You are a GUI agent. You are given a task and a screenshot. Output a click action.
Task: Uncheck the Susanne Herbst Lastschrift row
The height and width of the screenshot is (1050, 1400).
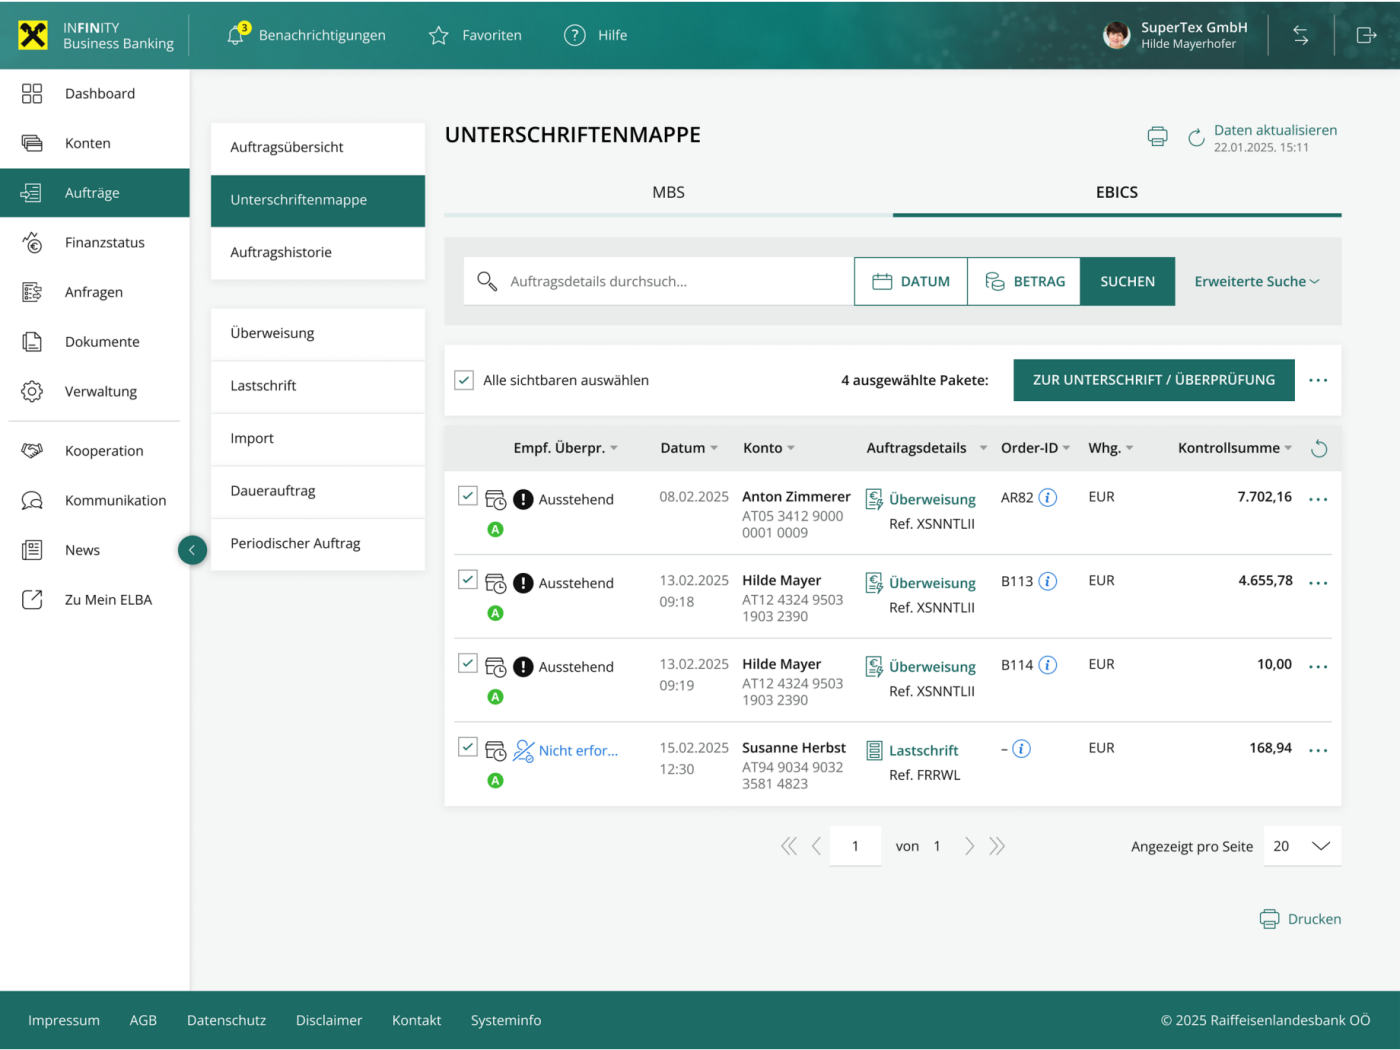(x=467, y=746)
